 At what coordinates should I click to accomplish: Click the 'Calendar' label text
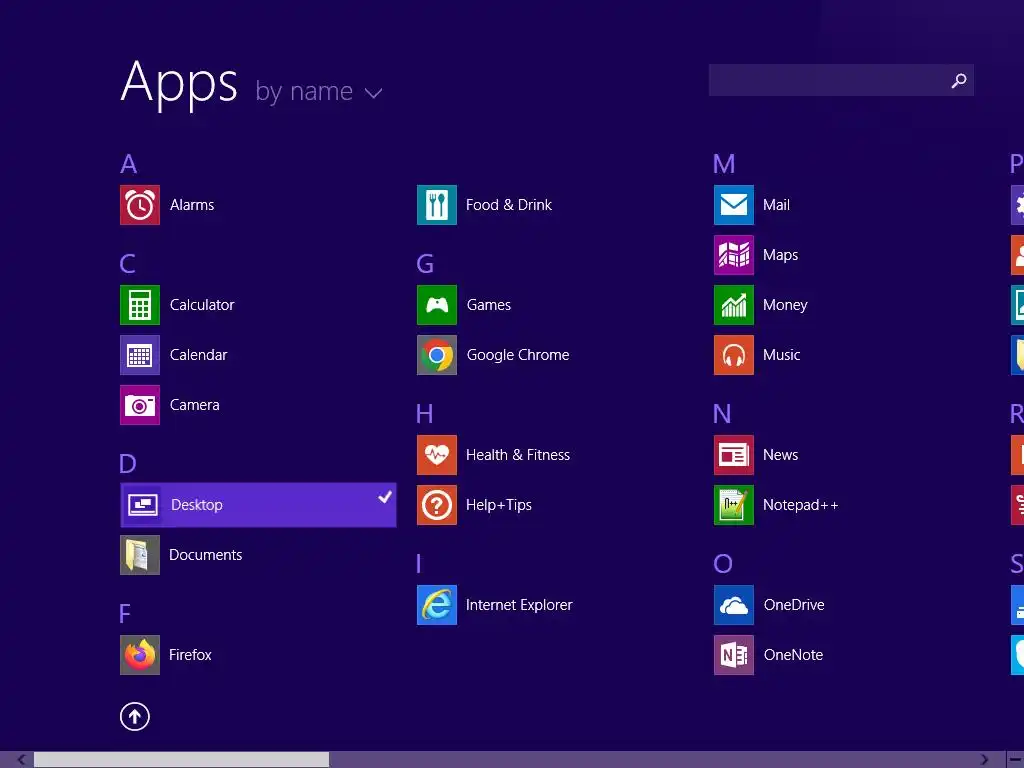click(199, 355)
